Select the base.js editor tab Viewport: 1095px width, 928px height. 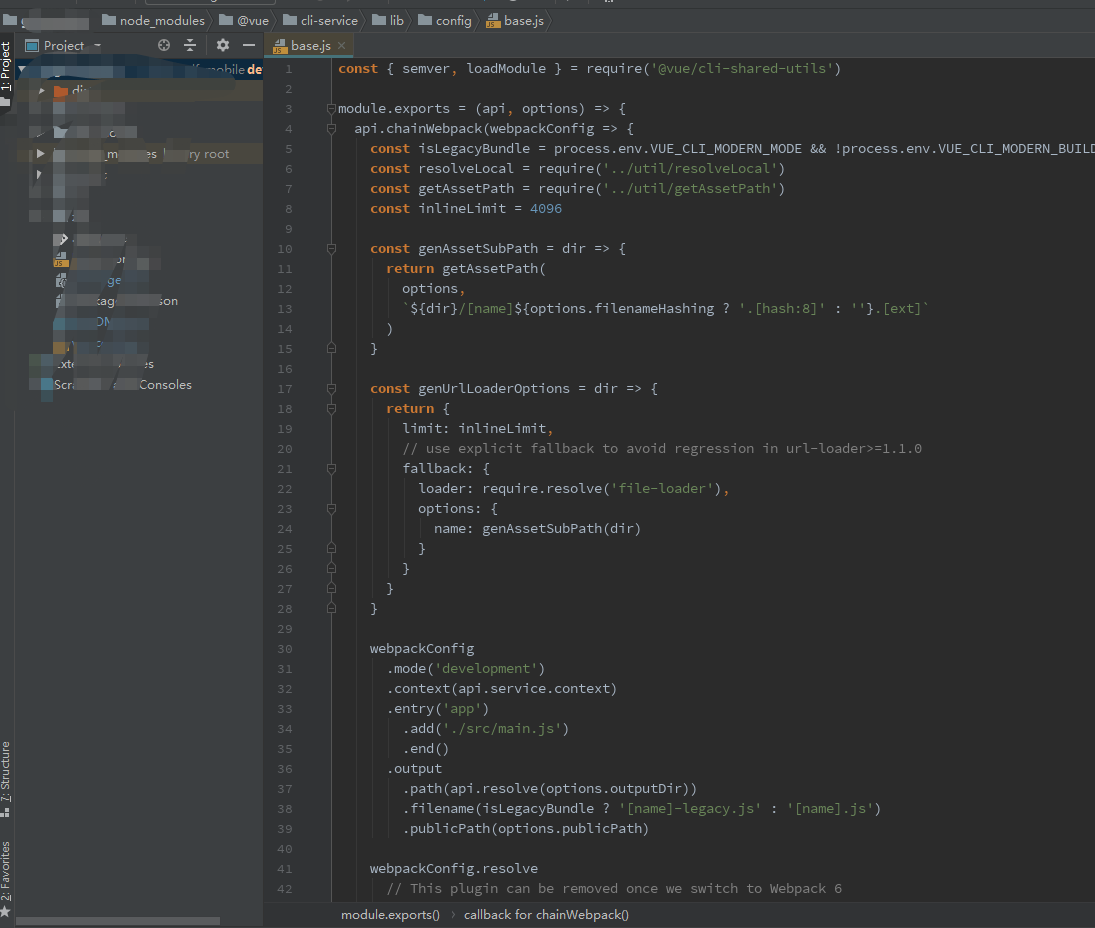(x=310, y=45)
